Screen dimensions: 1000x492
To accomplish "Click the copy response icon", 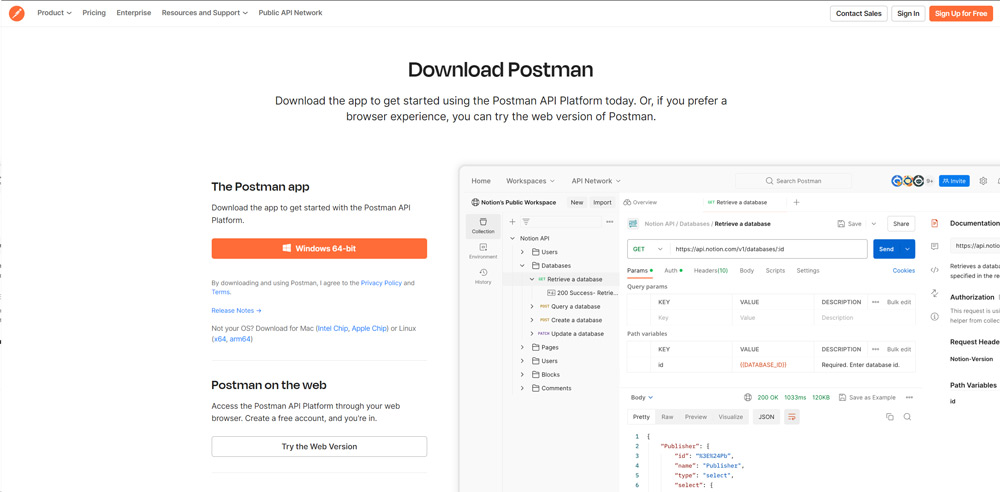I will pyautogui.click(x=890, y=417).
